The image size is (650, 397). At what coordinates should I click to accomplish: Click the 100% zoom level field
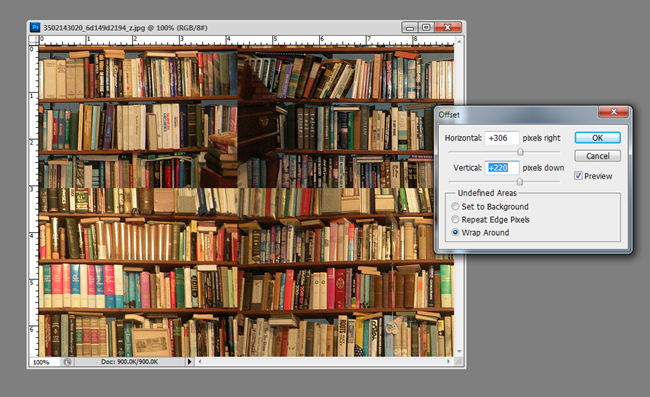(45, 362)
